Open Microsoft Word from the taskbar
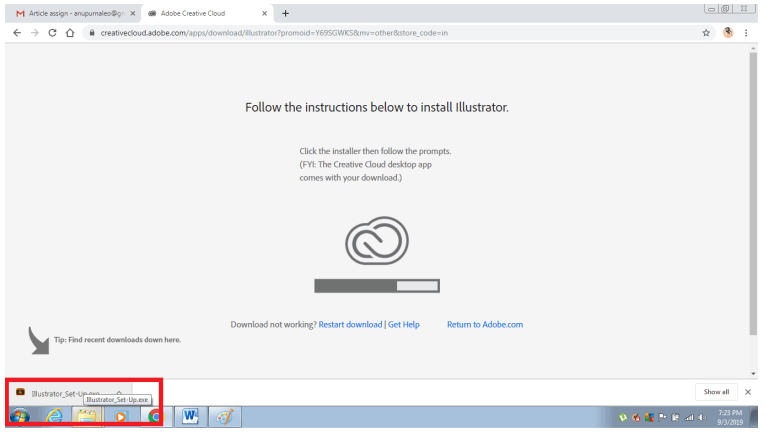This screenshot has height=435, width=766. pos(190,417)
